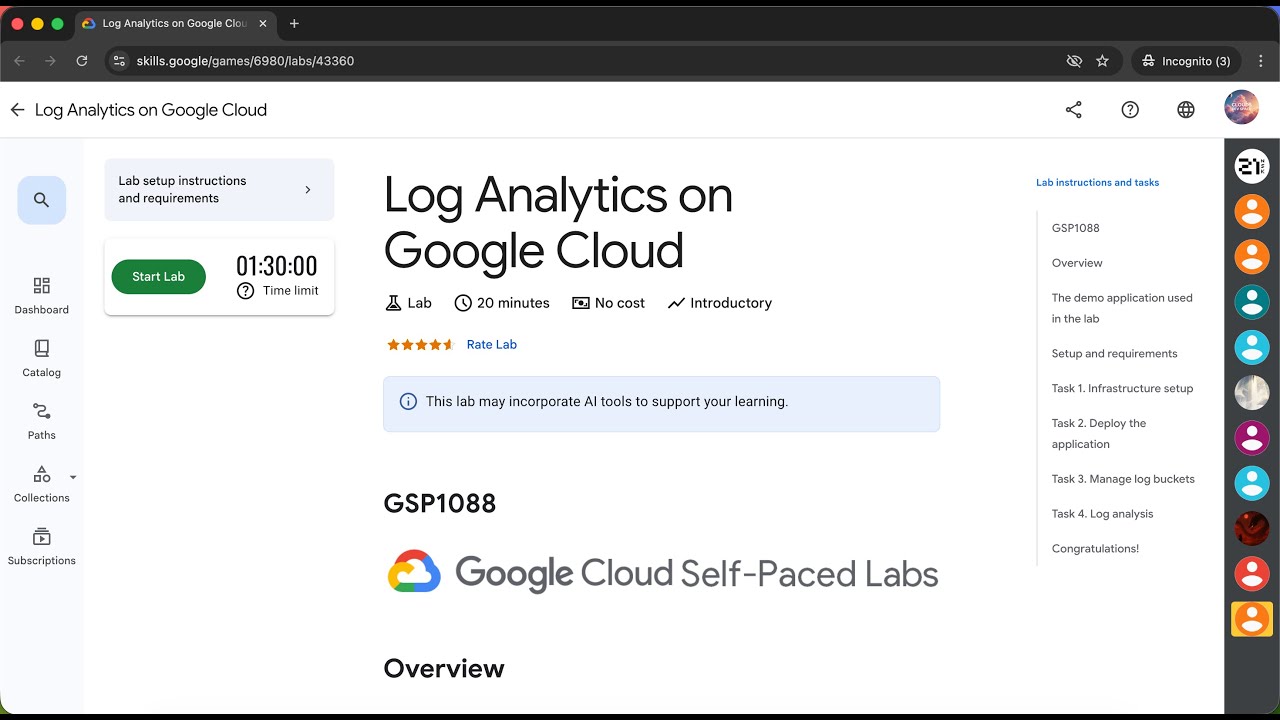Click Lab instructions and tasks heading
The width and height of the screenshot is (1280, 720).
(x=1098, y=183)
